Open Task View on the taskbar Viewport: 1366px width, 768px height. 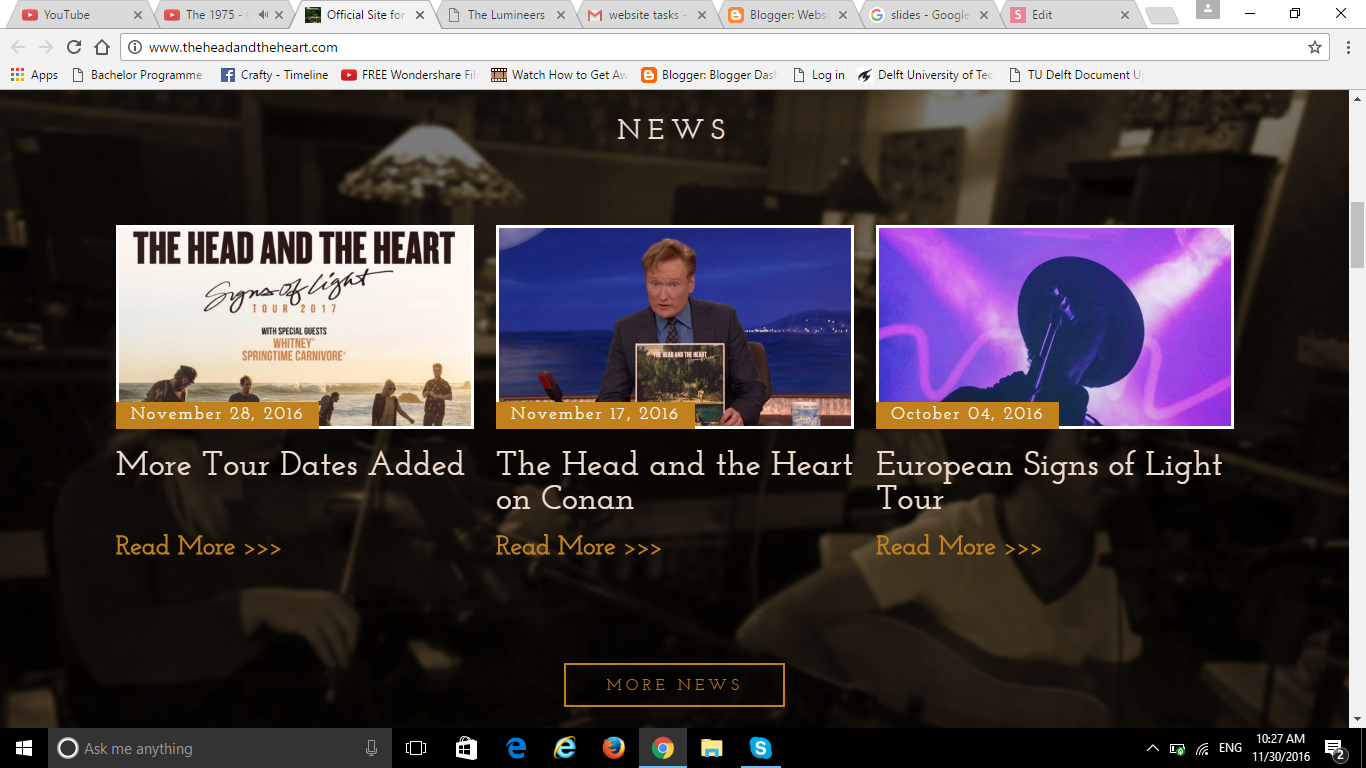point(416,748)
